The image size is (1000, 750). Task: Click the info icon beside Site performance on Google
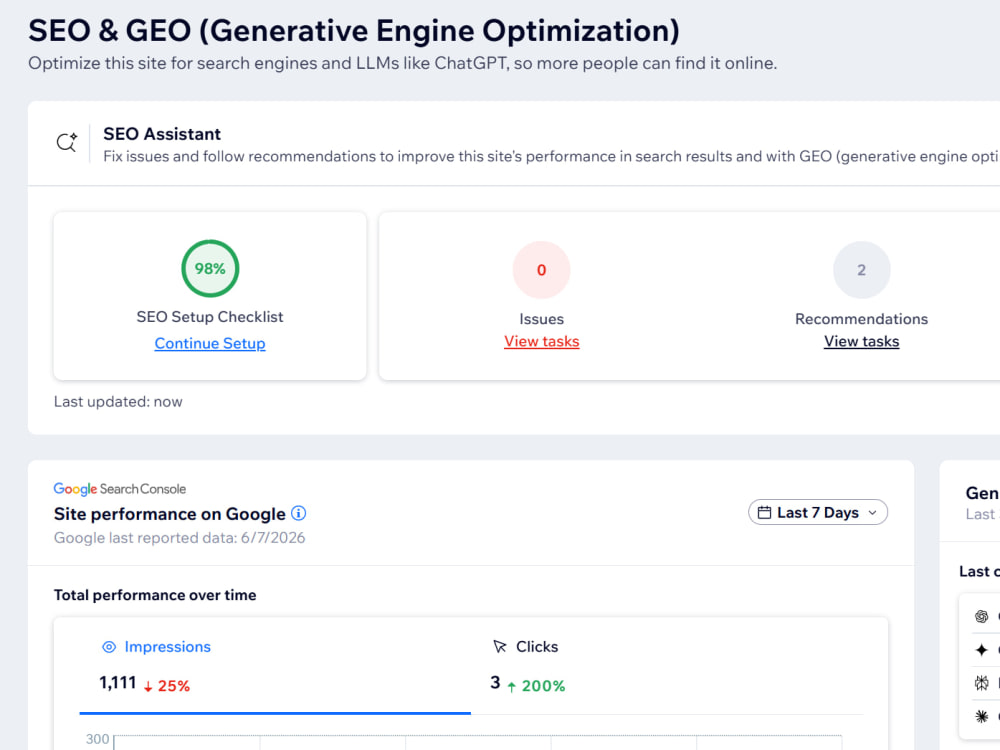[298, 513]
